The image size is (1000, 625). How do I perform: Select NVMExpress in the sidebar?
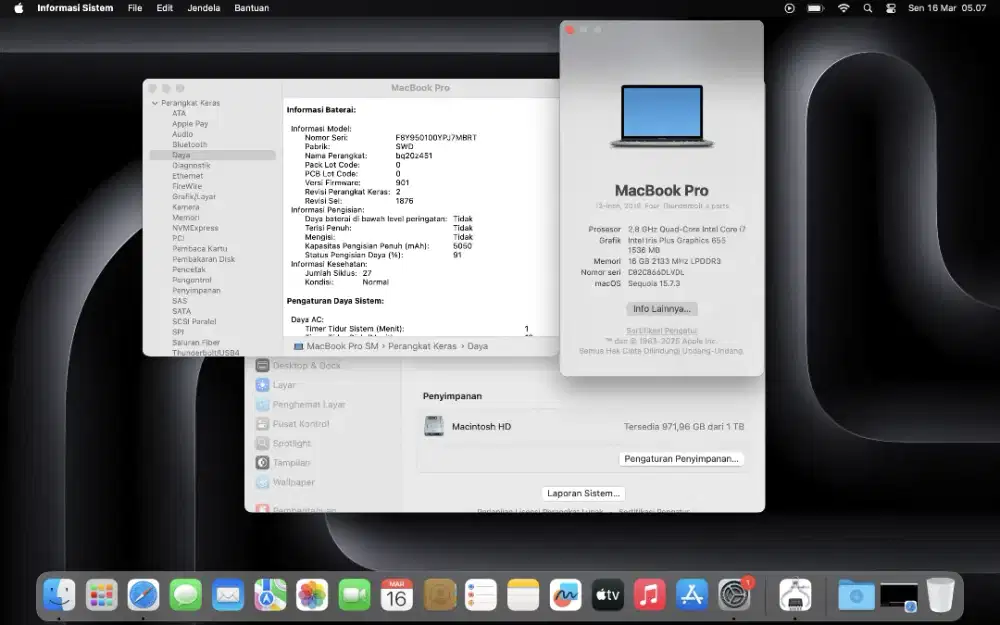pyautogui.click(x=191, y=227)
